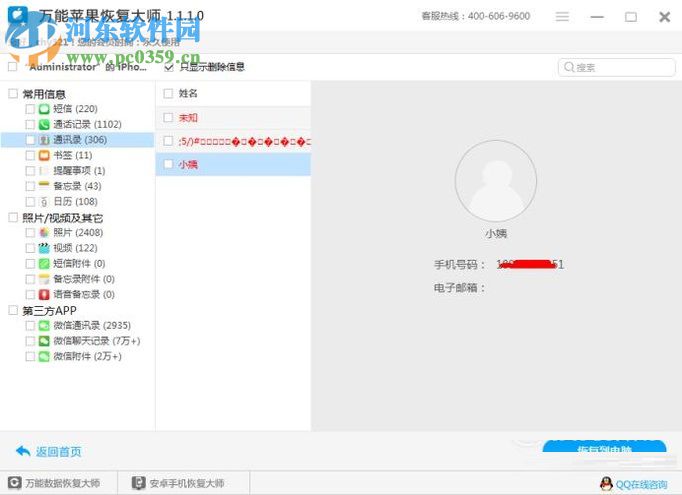The image size is (682, 495).
Task: Select 备忘录 (43) category
Action: (x=77, y=186)
